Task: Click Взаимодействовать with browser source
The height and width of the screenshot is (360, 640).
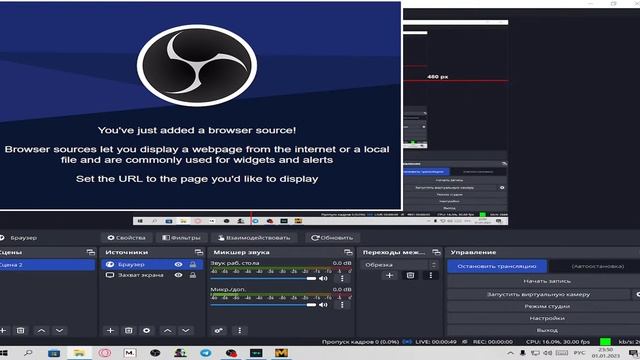Action: click(254, 238)
